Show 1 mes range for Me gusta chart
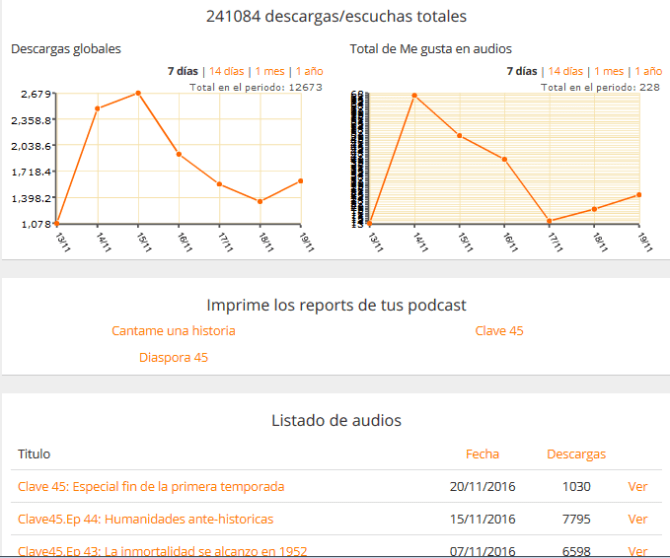The height and width of the screenshot is (558, 670). (609, 71)
